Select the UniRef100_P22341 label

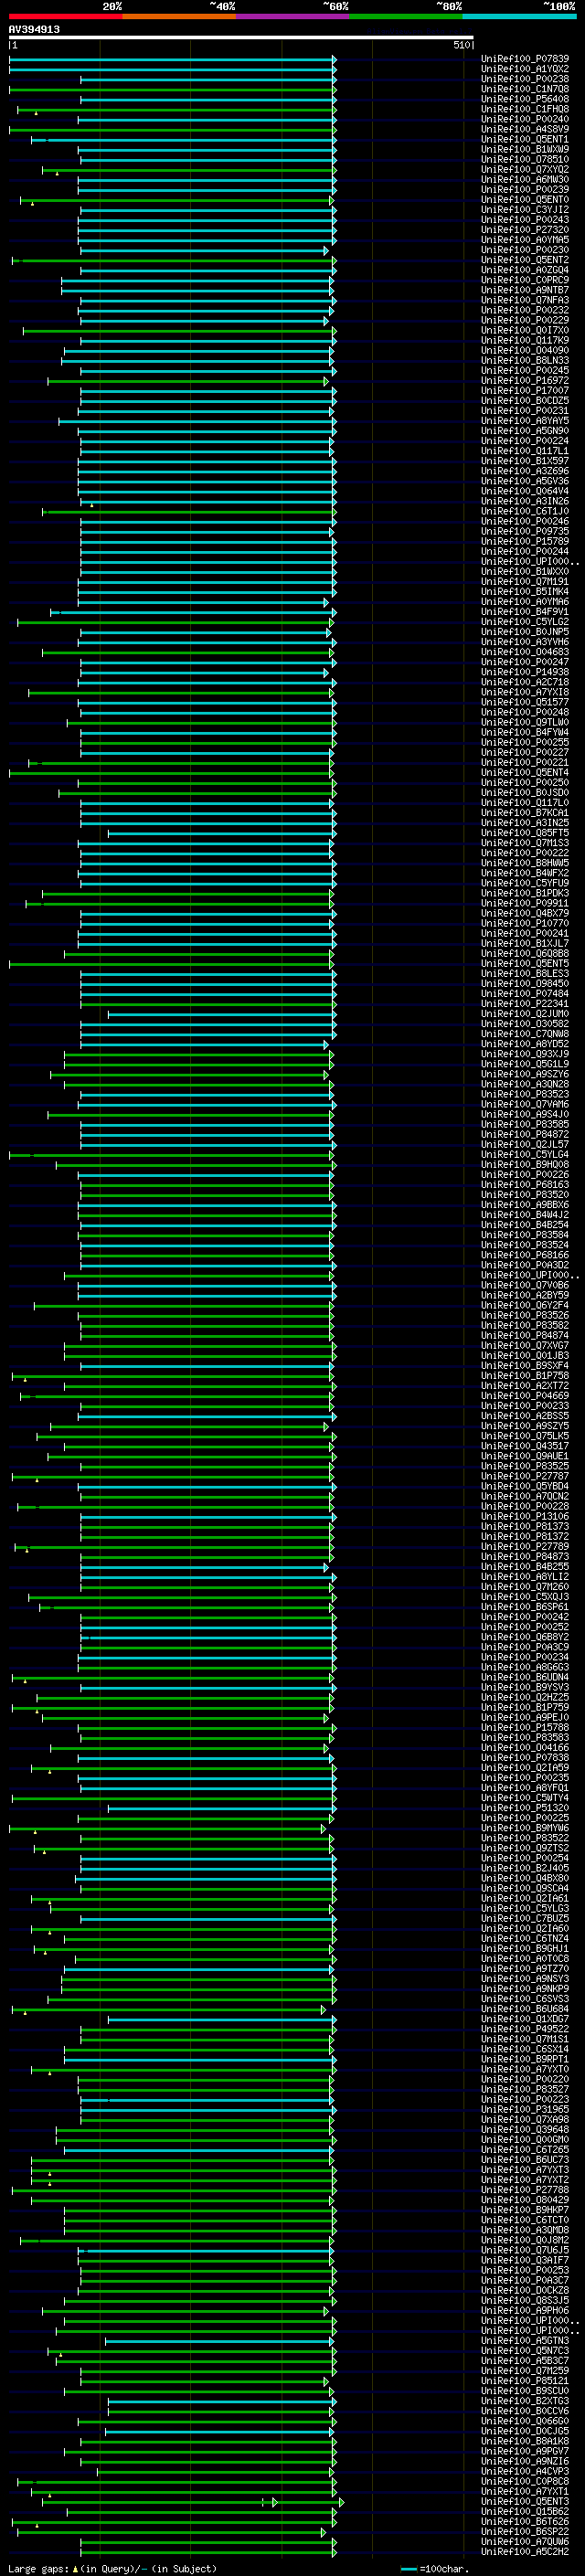tap(525, 1003)
